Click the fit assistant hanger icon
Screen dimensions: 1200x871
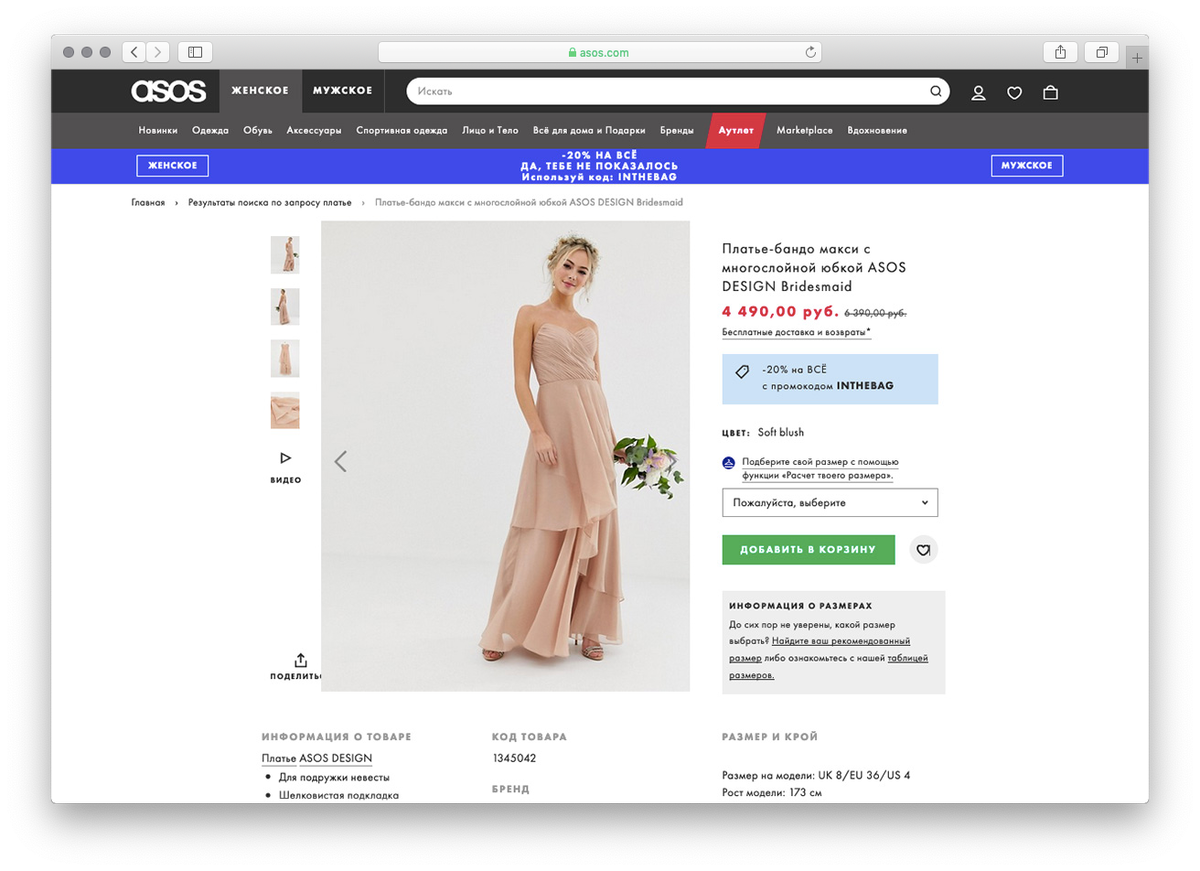(x=729, y=463)
